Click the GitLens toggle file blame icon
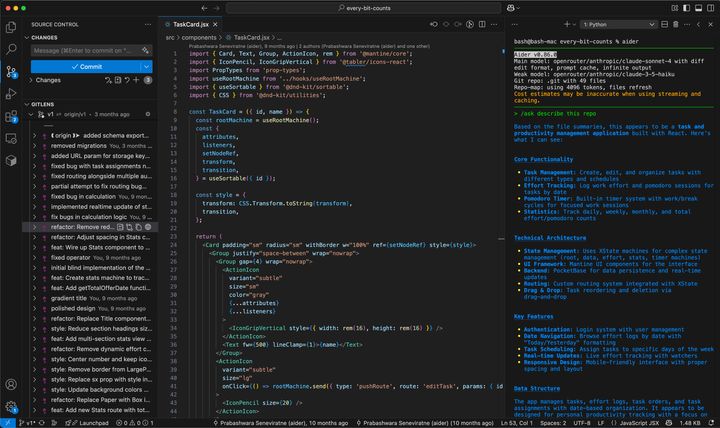The image size is (720, 428). click(470, 24)
